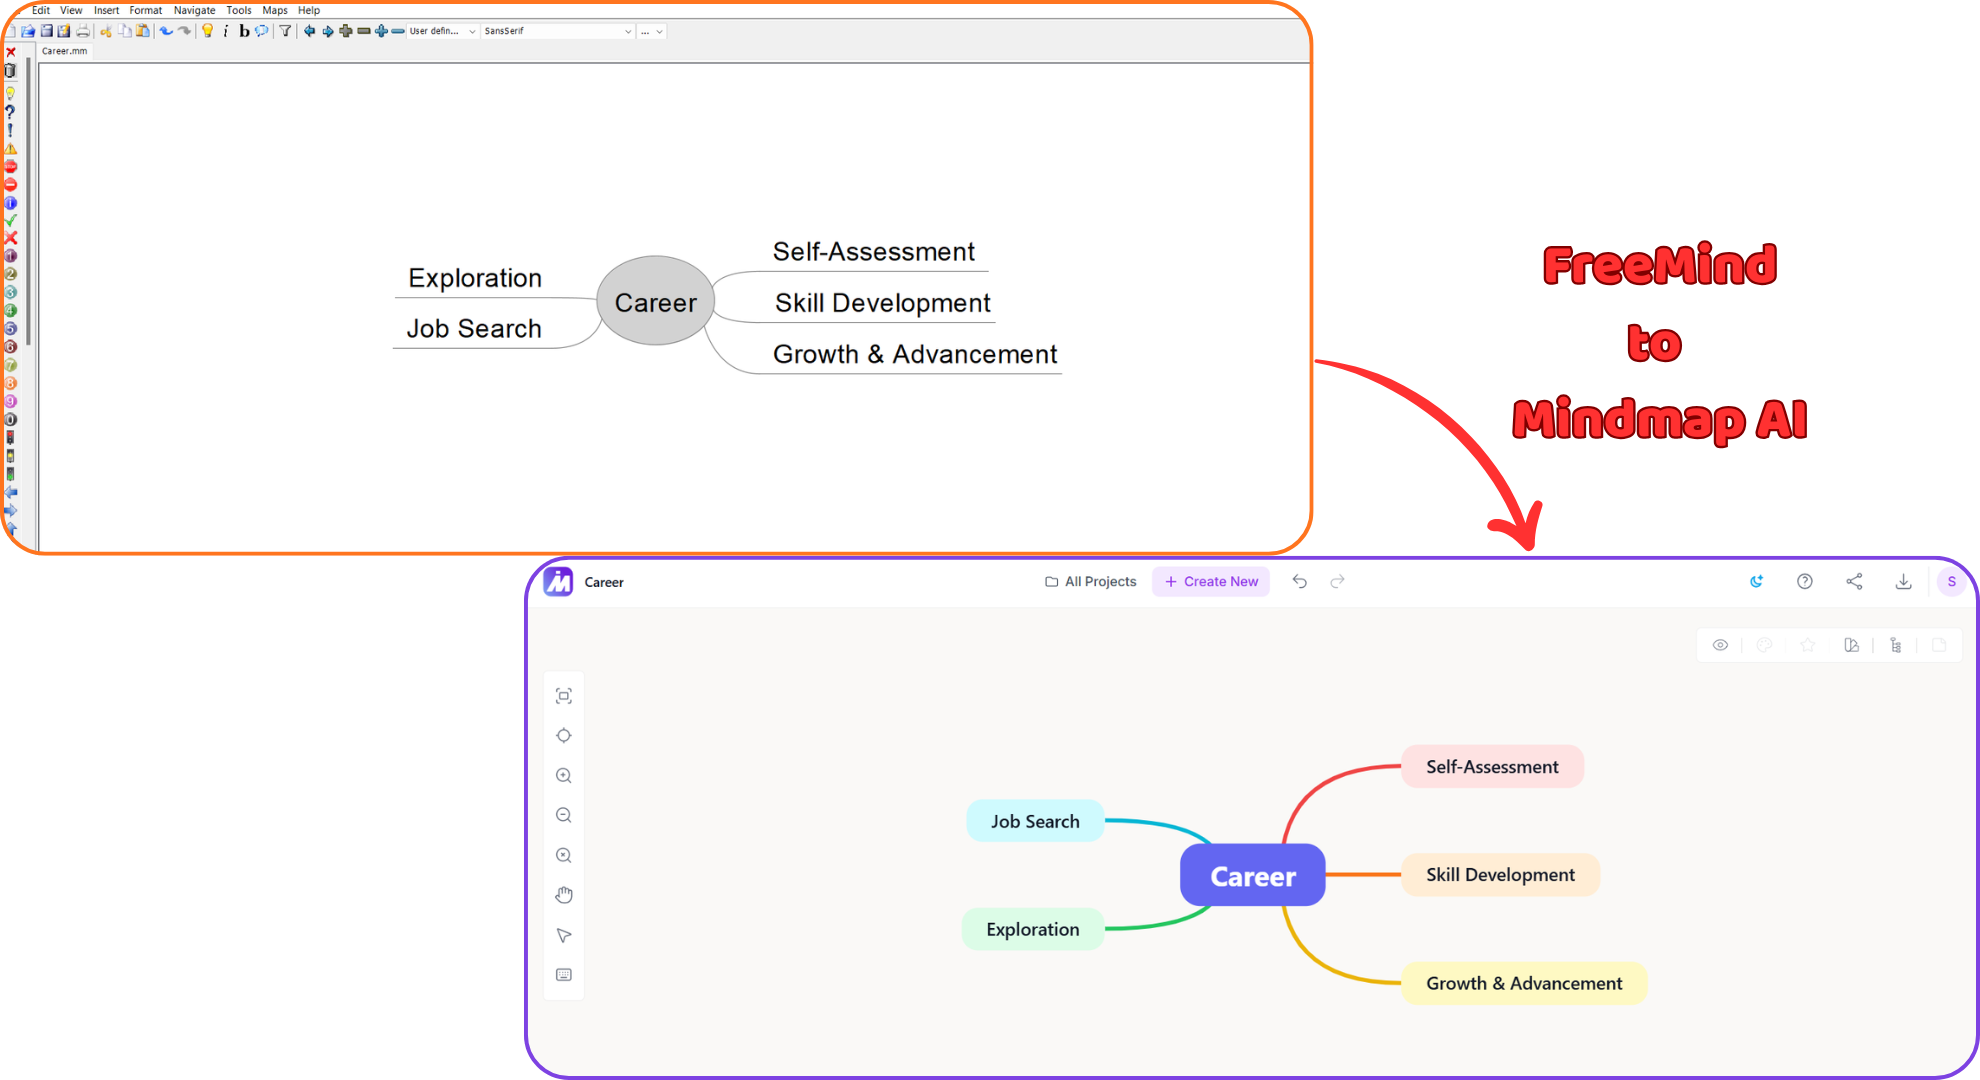
Task: Open All Projects in Mindmap AI
Action: click(1091, 581)
